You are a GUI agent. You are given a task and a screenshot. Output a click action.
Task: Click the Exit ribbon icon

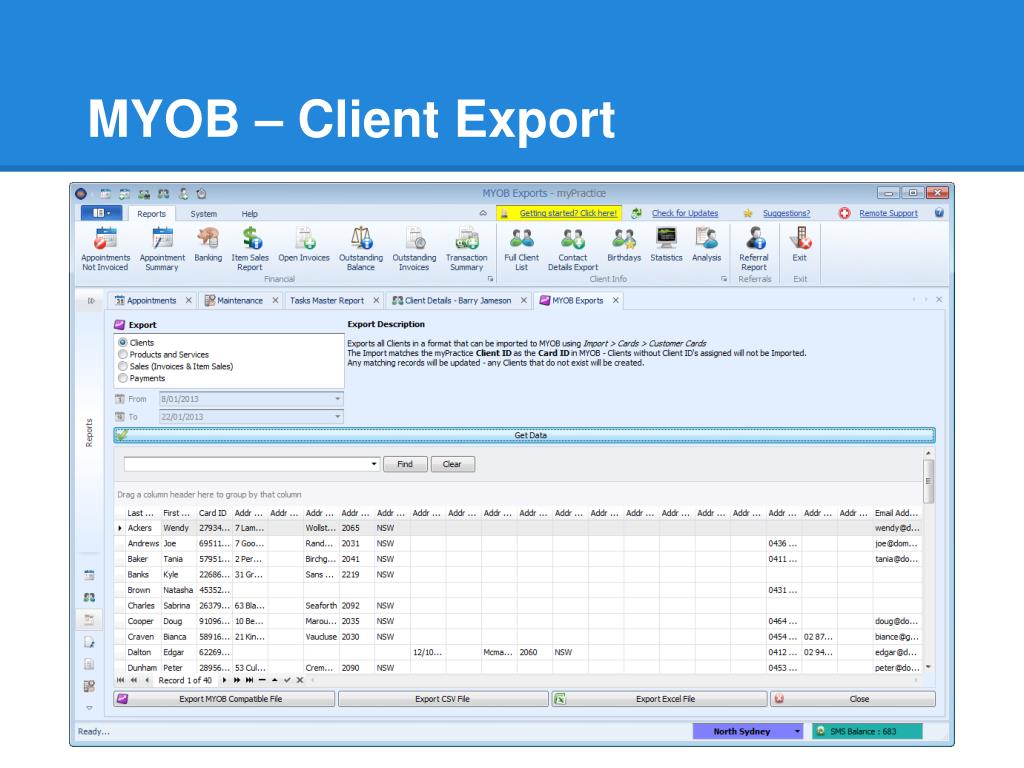[800, 245]
